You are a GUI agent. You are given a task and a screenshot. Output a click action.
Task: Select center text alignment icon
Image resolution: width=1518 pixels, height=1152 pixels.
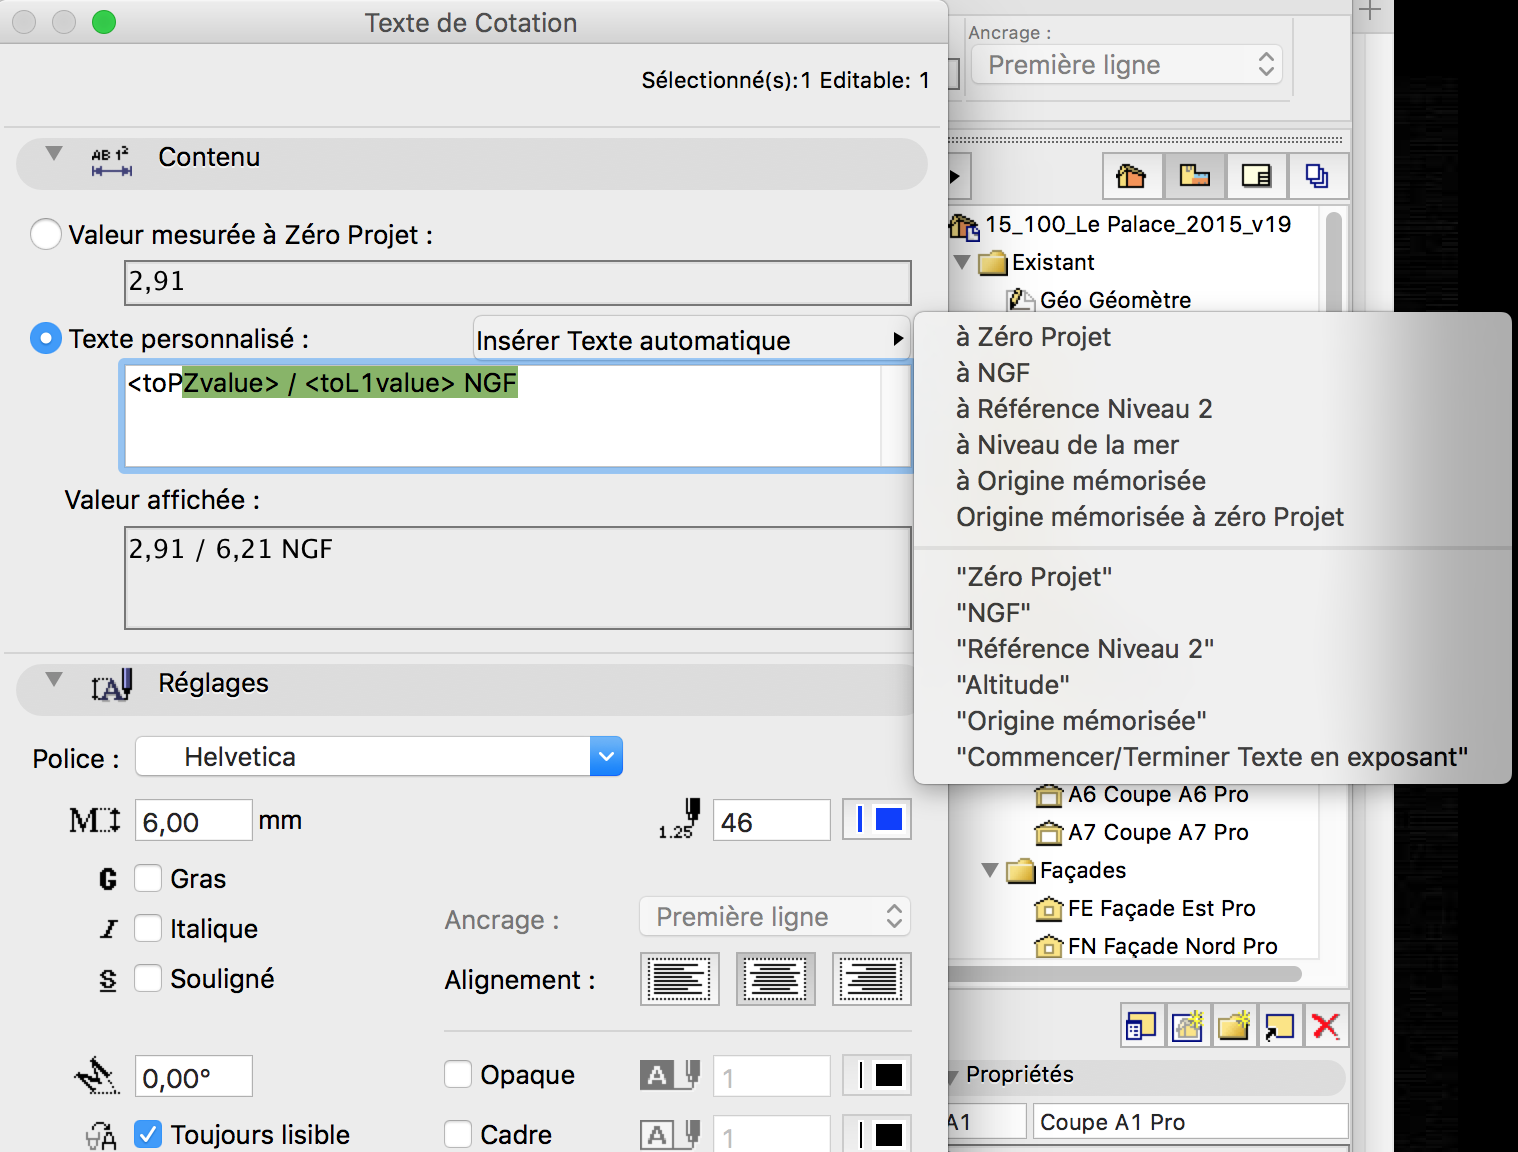click(776, 979)
